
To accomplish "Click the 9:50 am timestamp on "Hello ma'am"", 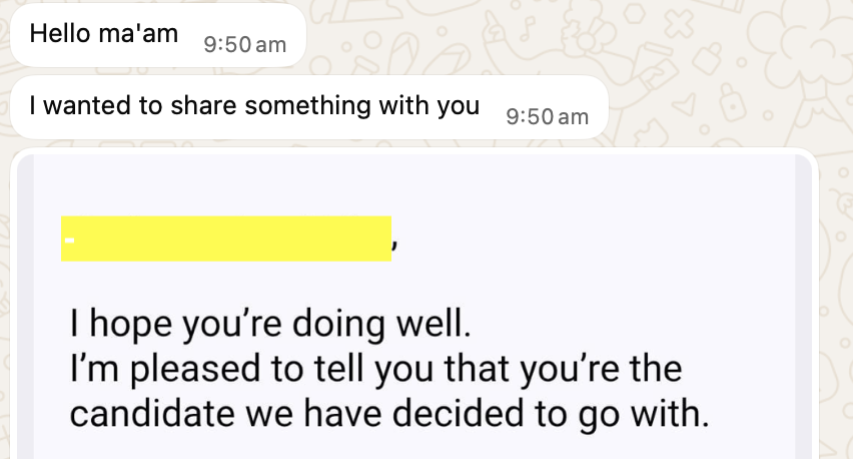I will [244, 45].
